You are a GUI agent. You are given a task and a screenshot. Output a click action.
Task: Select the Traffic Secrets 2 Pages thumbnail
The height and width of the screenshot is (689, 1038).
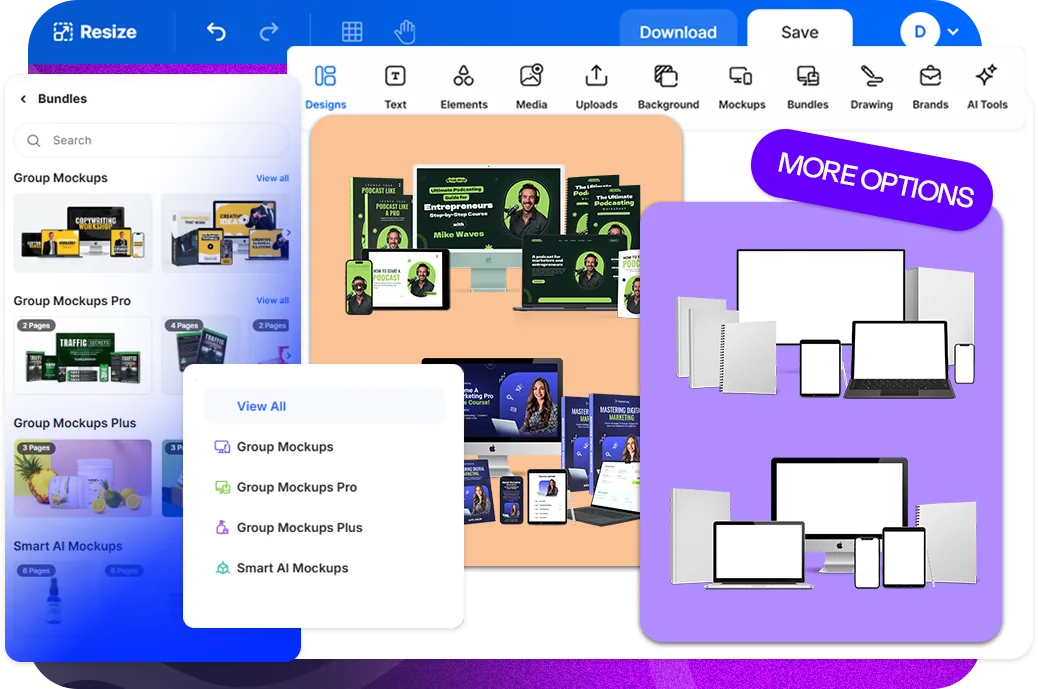pyautogui.click(x=83, y=355)
